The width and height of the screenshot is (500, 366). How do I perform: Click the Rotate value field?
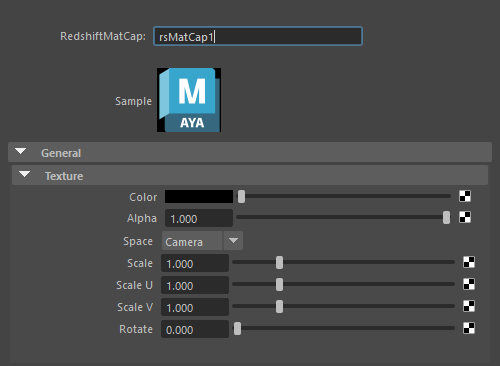[195, 329]
